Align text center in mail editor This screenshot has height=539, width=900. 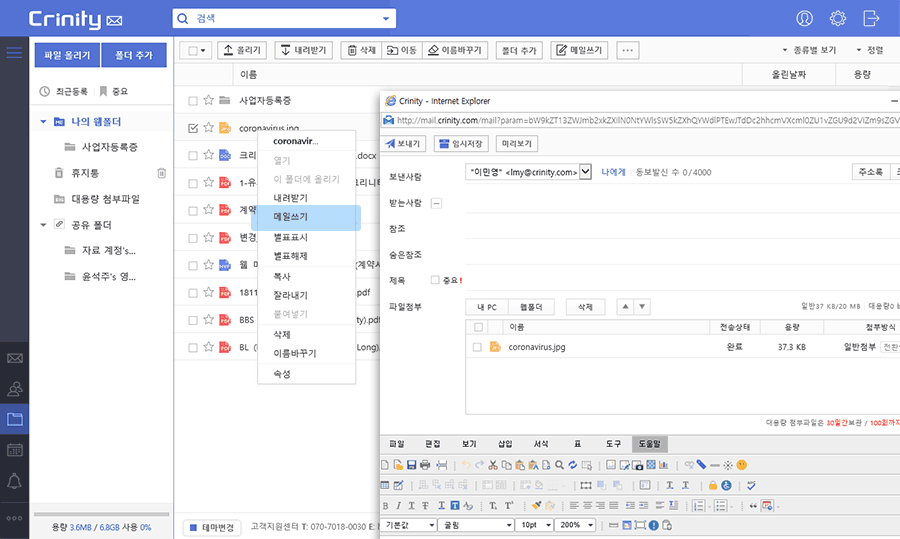(x=587, y=506)
